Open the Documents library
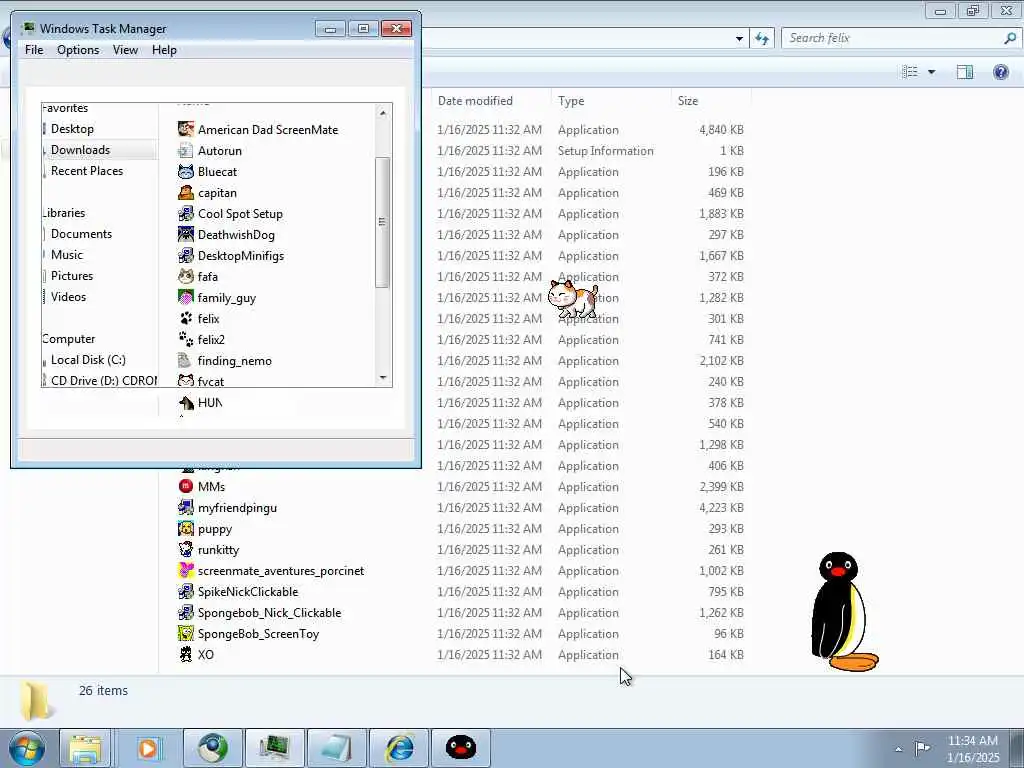Viewport: 1024px width, 768px height. tap(81, 234)
